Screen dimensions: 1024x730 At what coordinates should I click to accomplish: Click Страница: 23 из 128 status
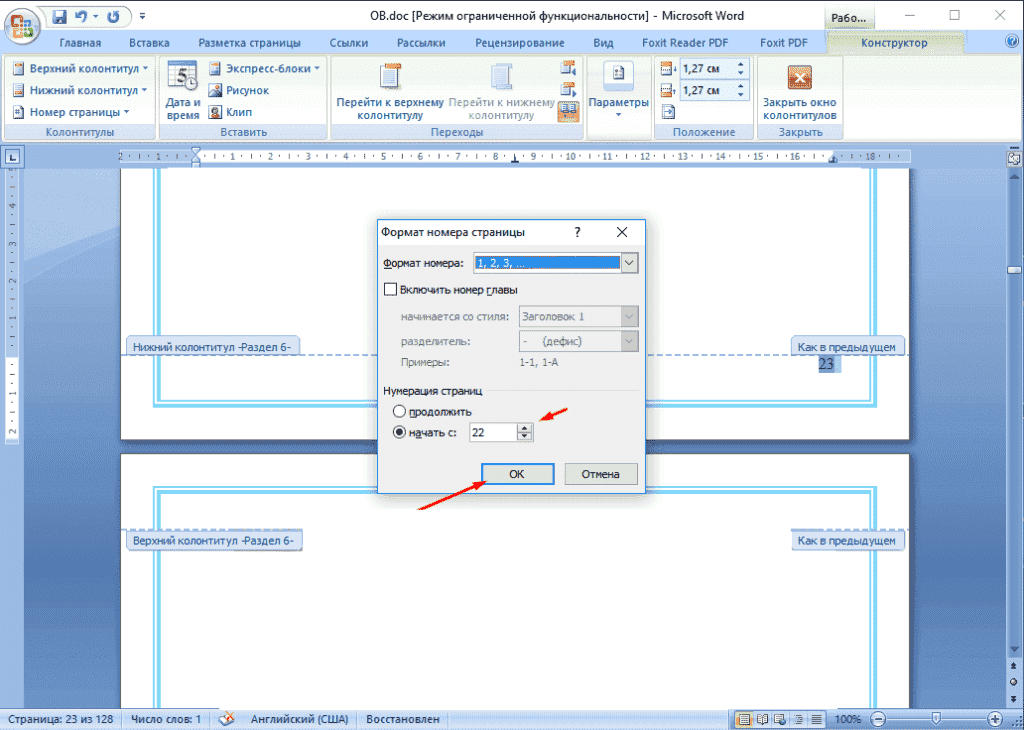pyautogui.click(x=60, y=719)
